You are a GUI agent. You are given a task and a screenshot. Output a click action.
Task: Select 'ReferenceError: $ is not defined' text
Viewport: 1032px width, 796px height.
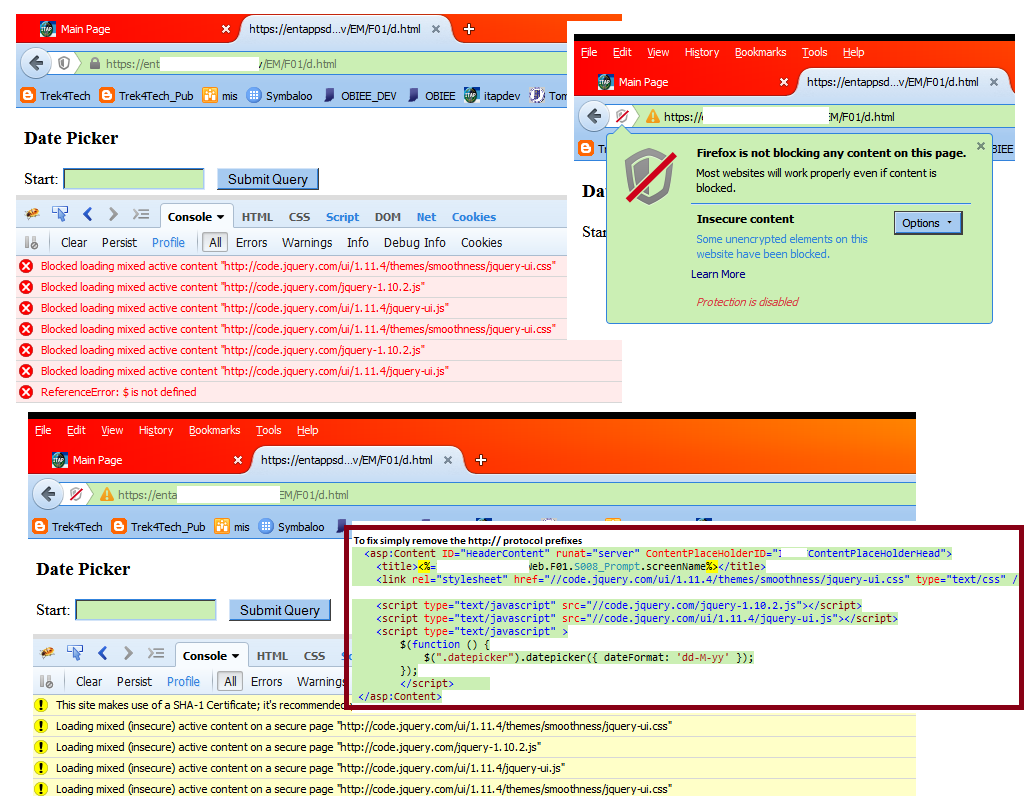(118, 392)
